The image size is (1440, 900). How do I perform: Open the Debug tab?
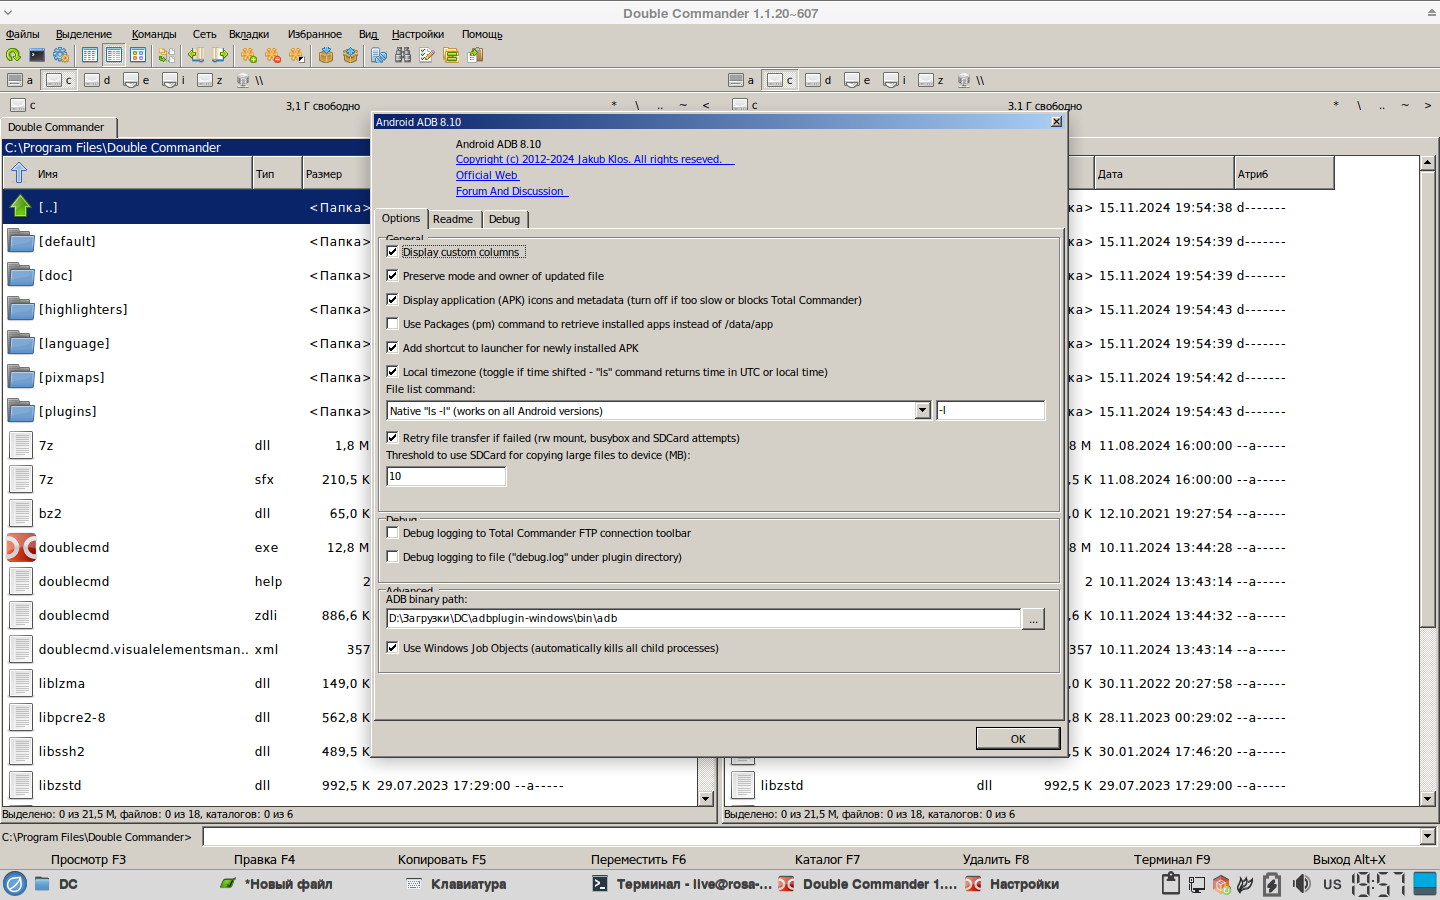tap(504, 219)
